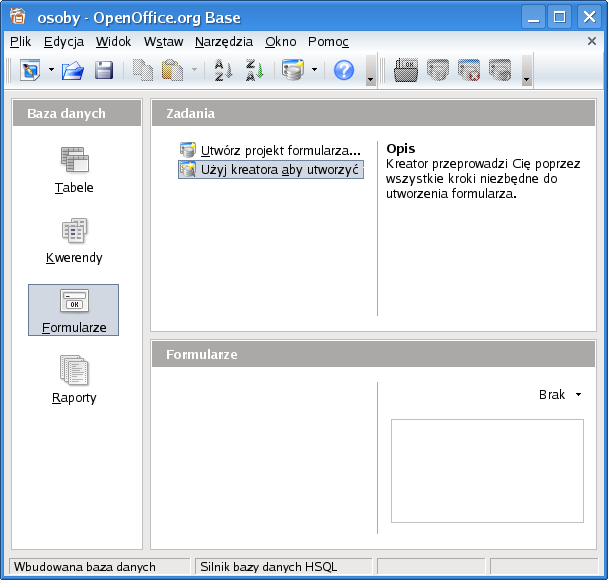The image size is (608, 580).
Task: Click the Open file folder icon
Action: coord(73,70)
